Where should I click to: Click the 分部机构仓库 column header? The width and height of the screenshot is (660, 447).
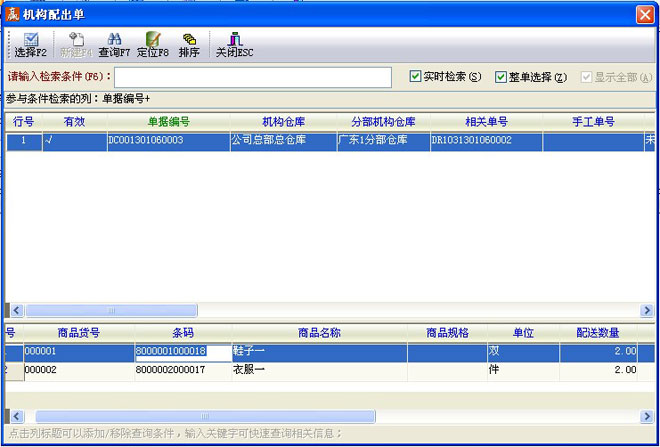click(x=383, y=122)
